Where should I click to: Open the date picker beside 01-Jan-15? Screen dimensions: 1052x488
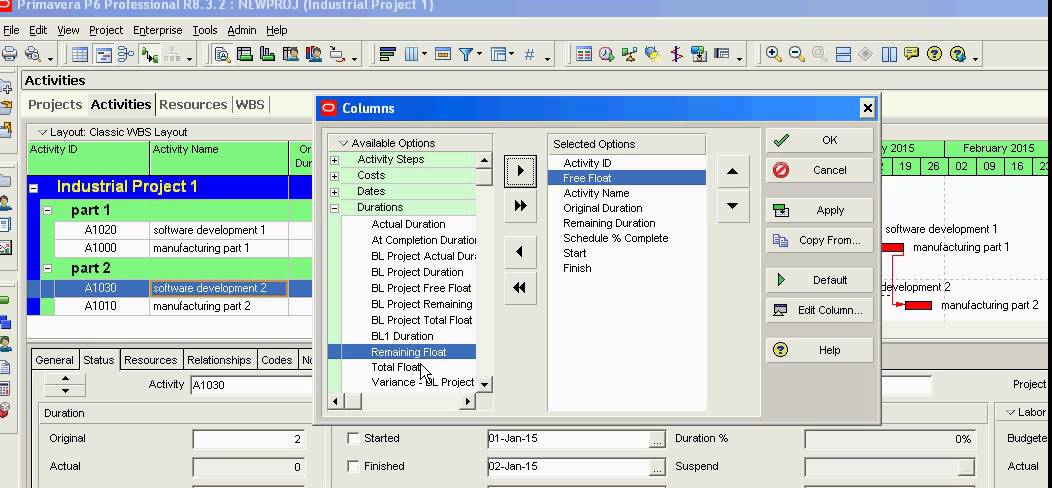pyautogui.click(x=658, y=440)
